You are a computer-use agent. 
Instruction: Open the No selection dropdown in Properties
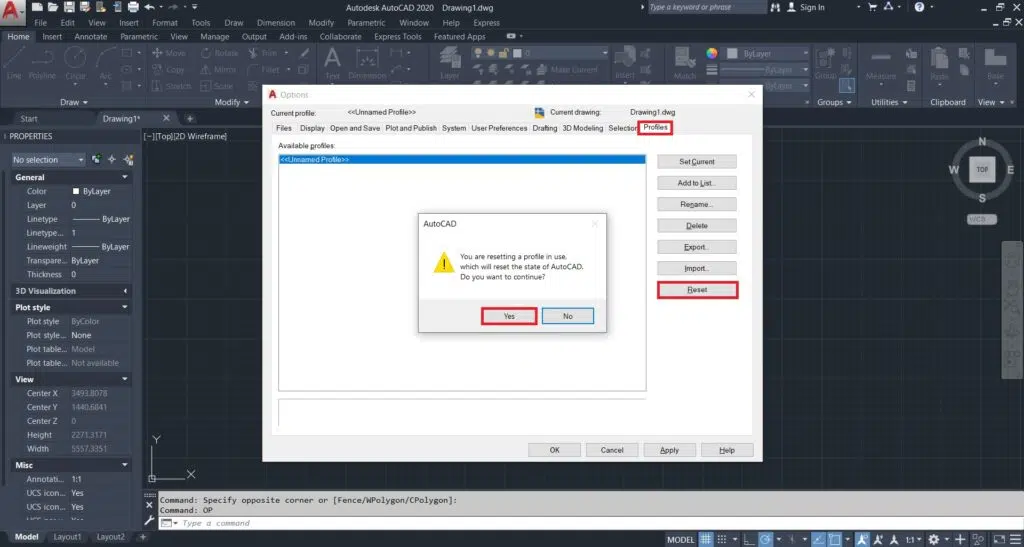(48, 160)
